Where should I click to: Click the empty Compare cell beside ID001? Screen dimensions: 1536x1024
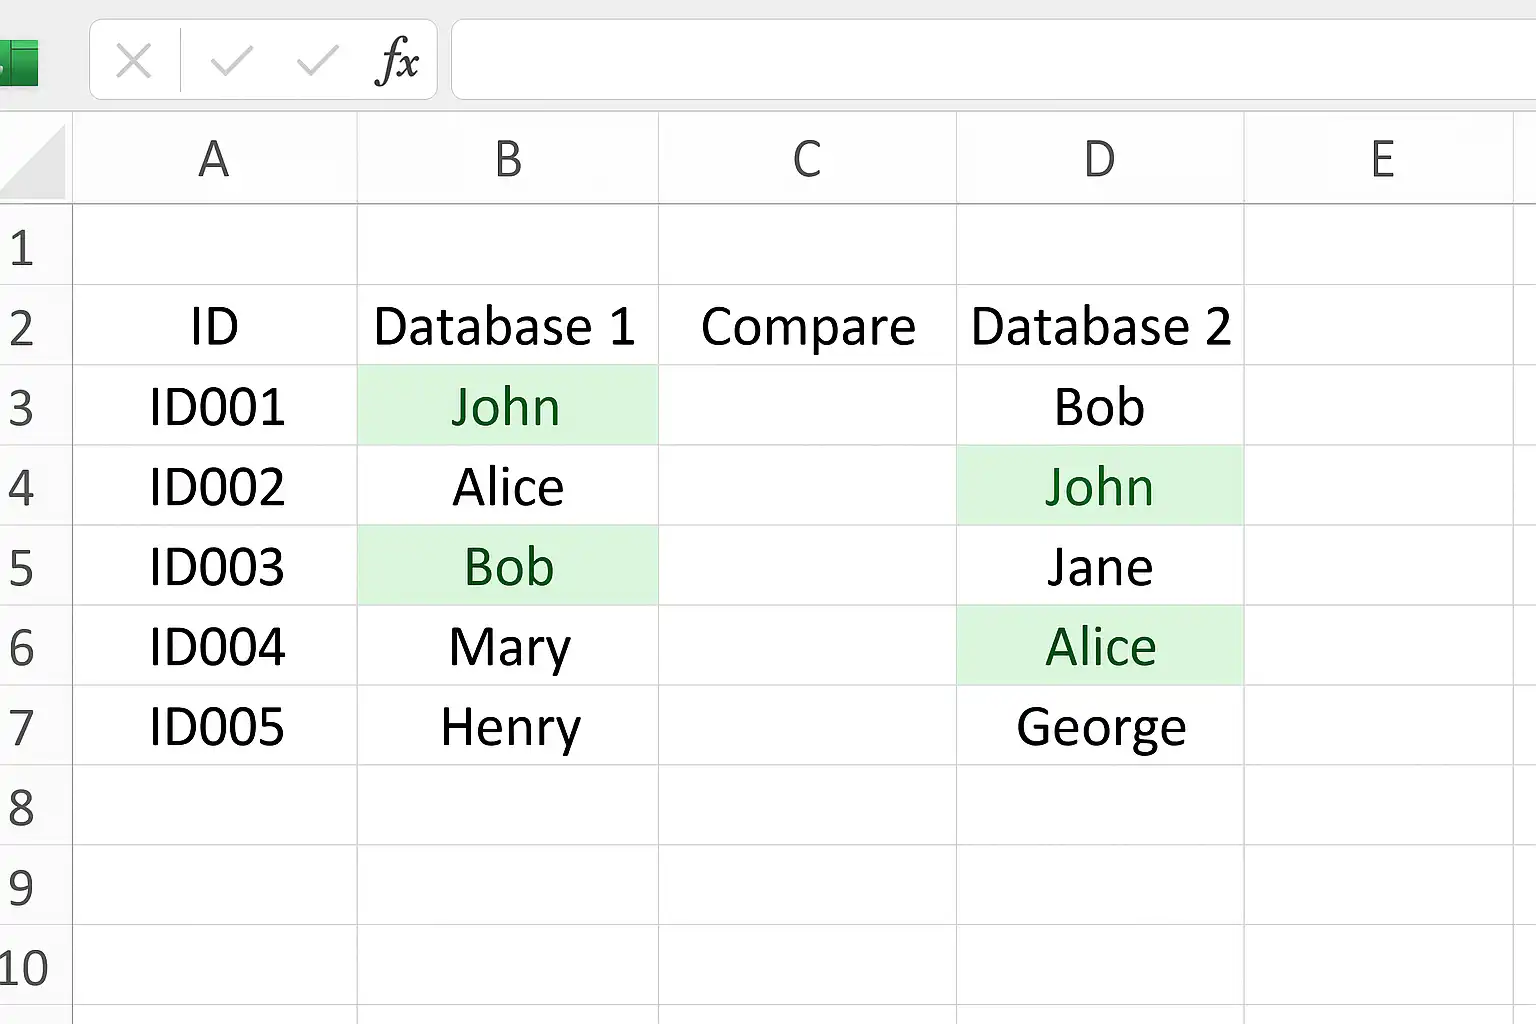click(x=807, y=406)
